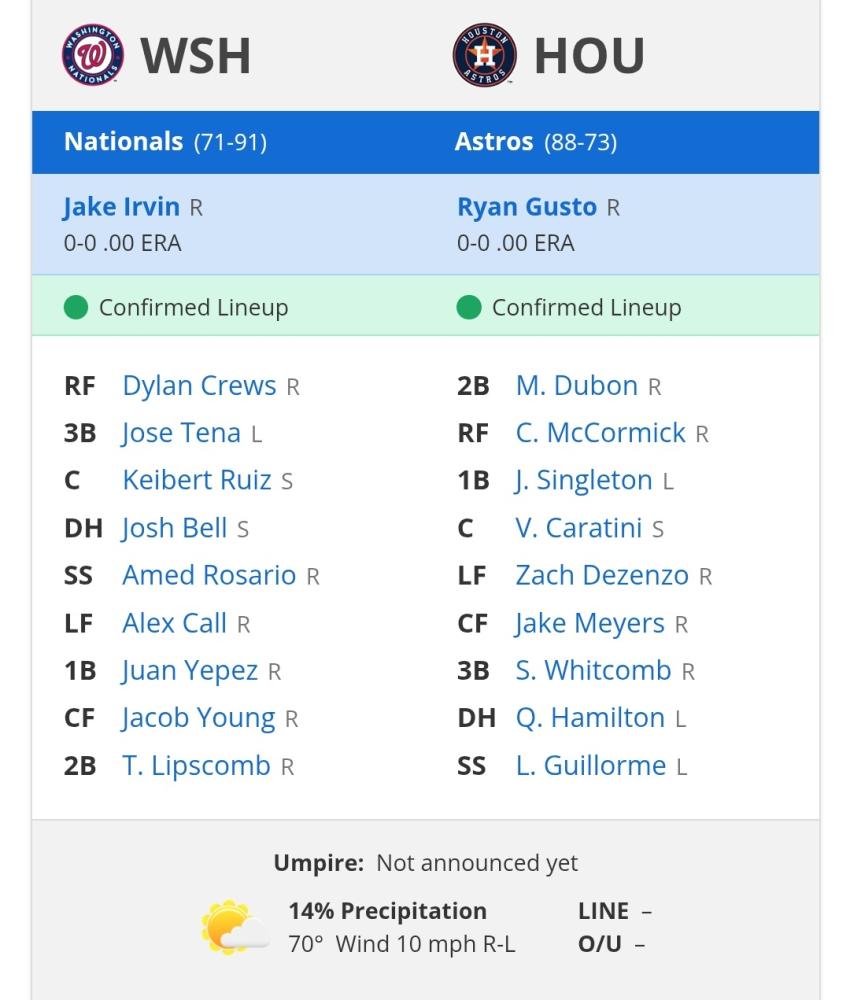Open Jake Irvin pitcher profile
850x1000 pixels.
pyautogui.click(x=121, y=207)
